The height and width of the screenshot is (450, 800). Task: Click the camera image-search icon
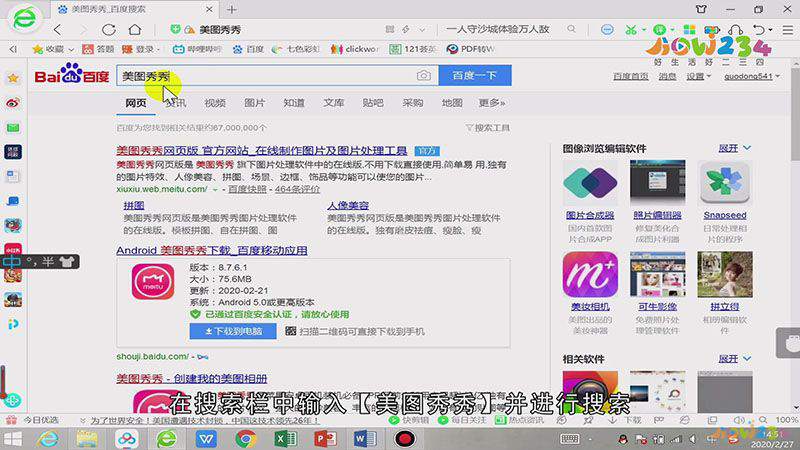click(423, 76)
